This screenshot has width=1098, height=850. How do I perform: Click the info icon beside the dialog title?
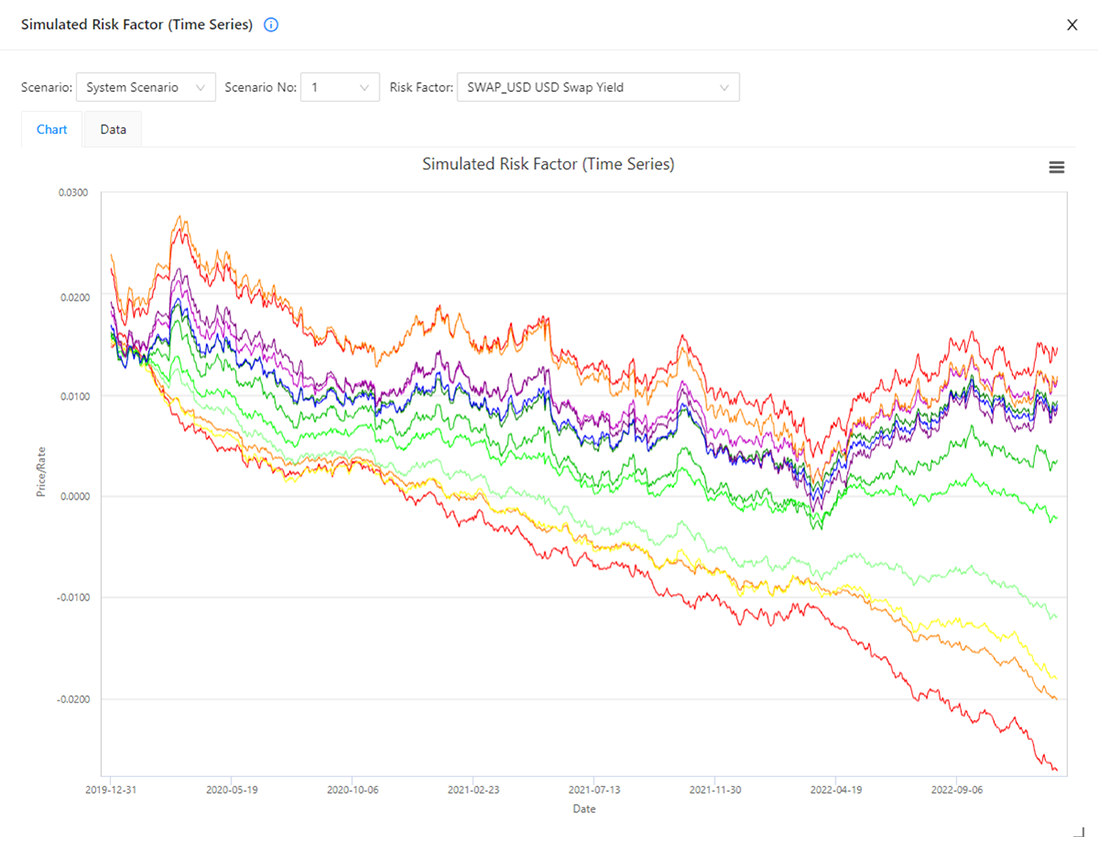pyautogui.click(x=271, y=25)
